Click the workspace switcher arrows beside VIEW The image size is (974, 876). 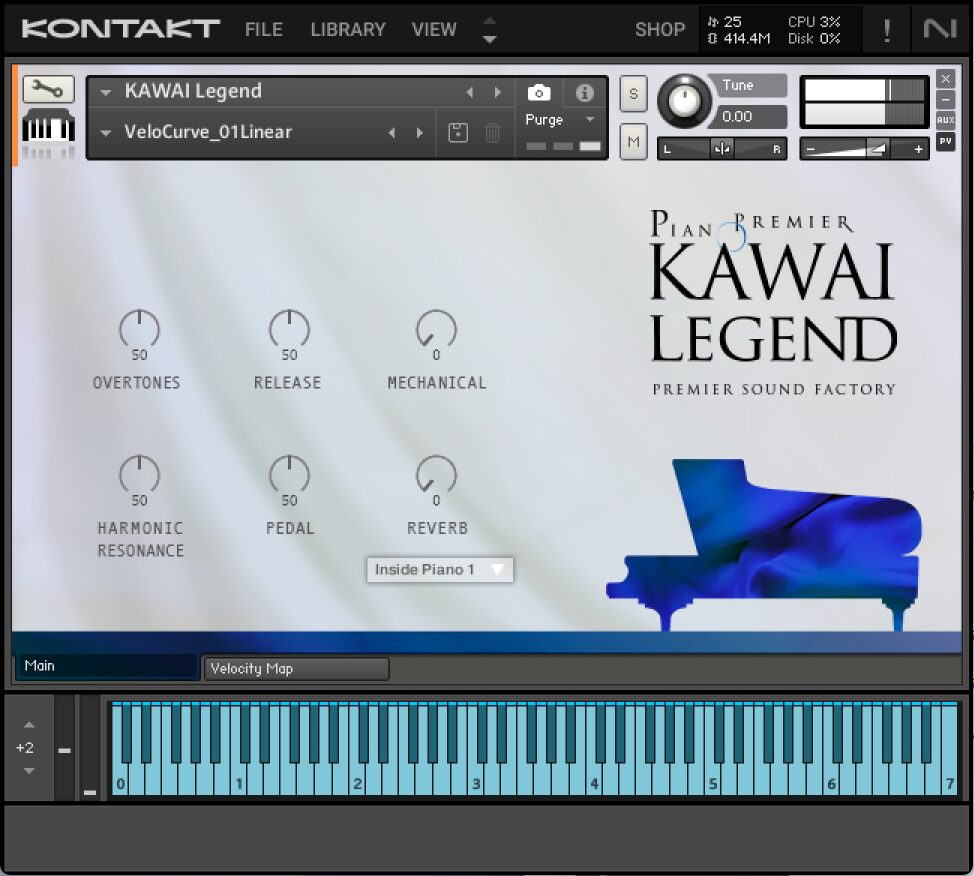pos(489,29)
